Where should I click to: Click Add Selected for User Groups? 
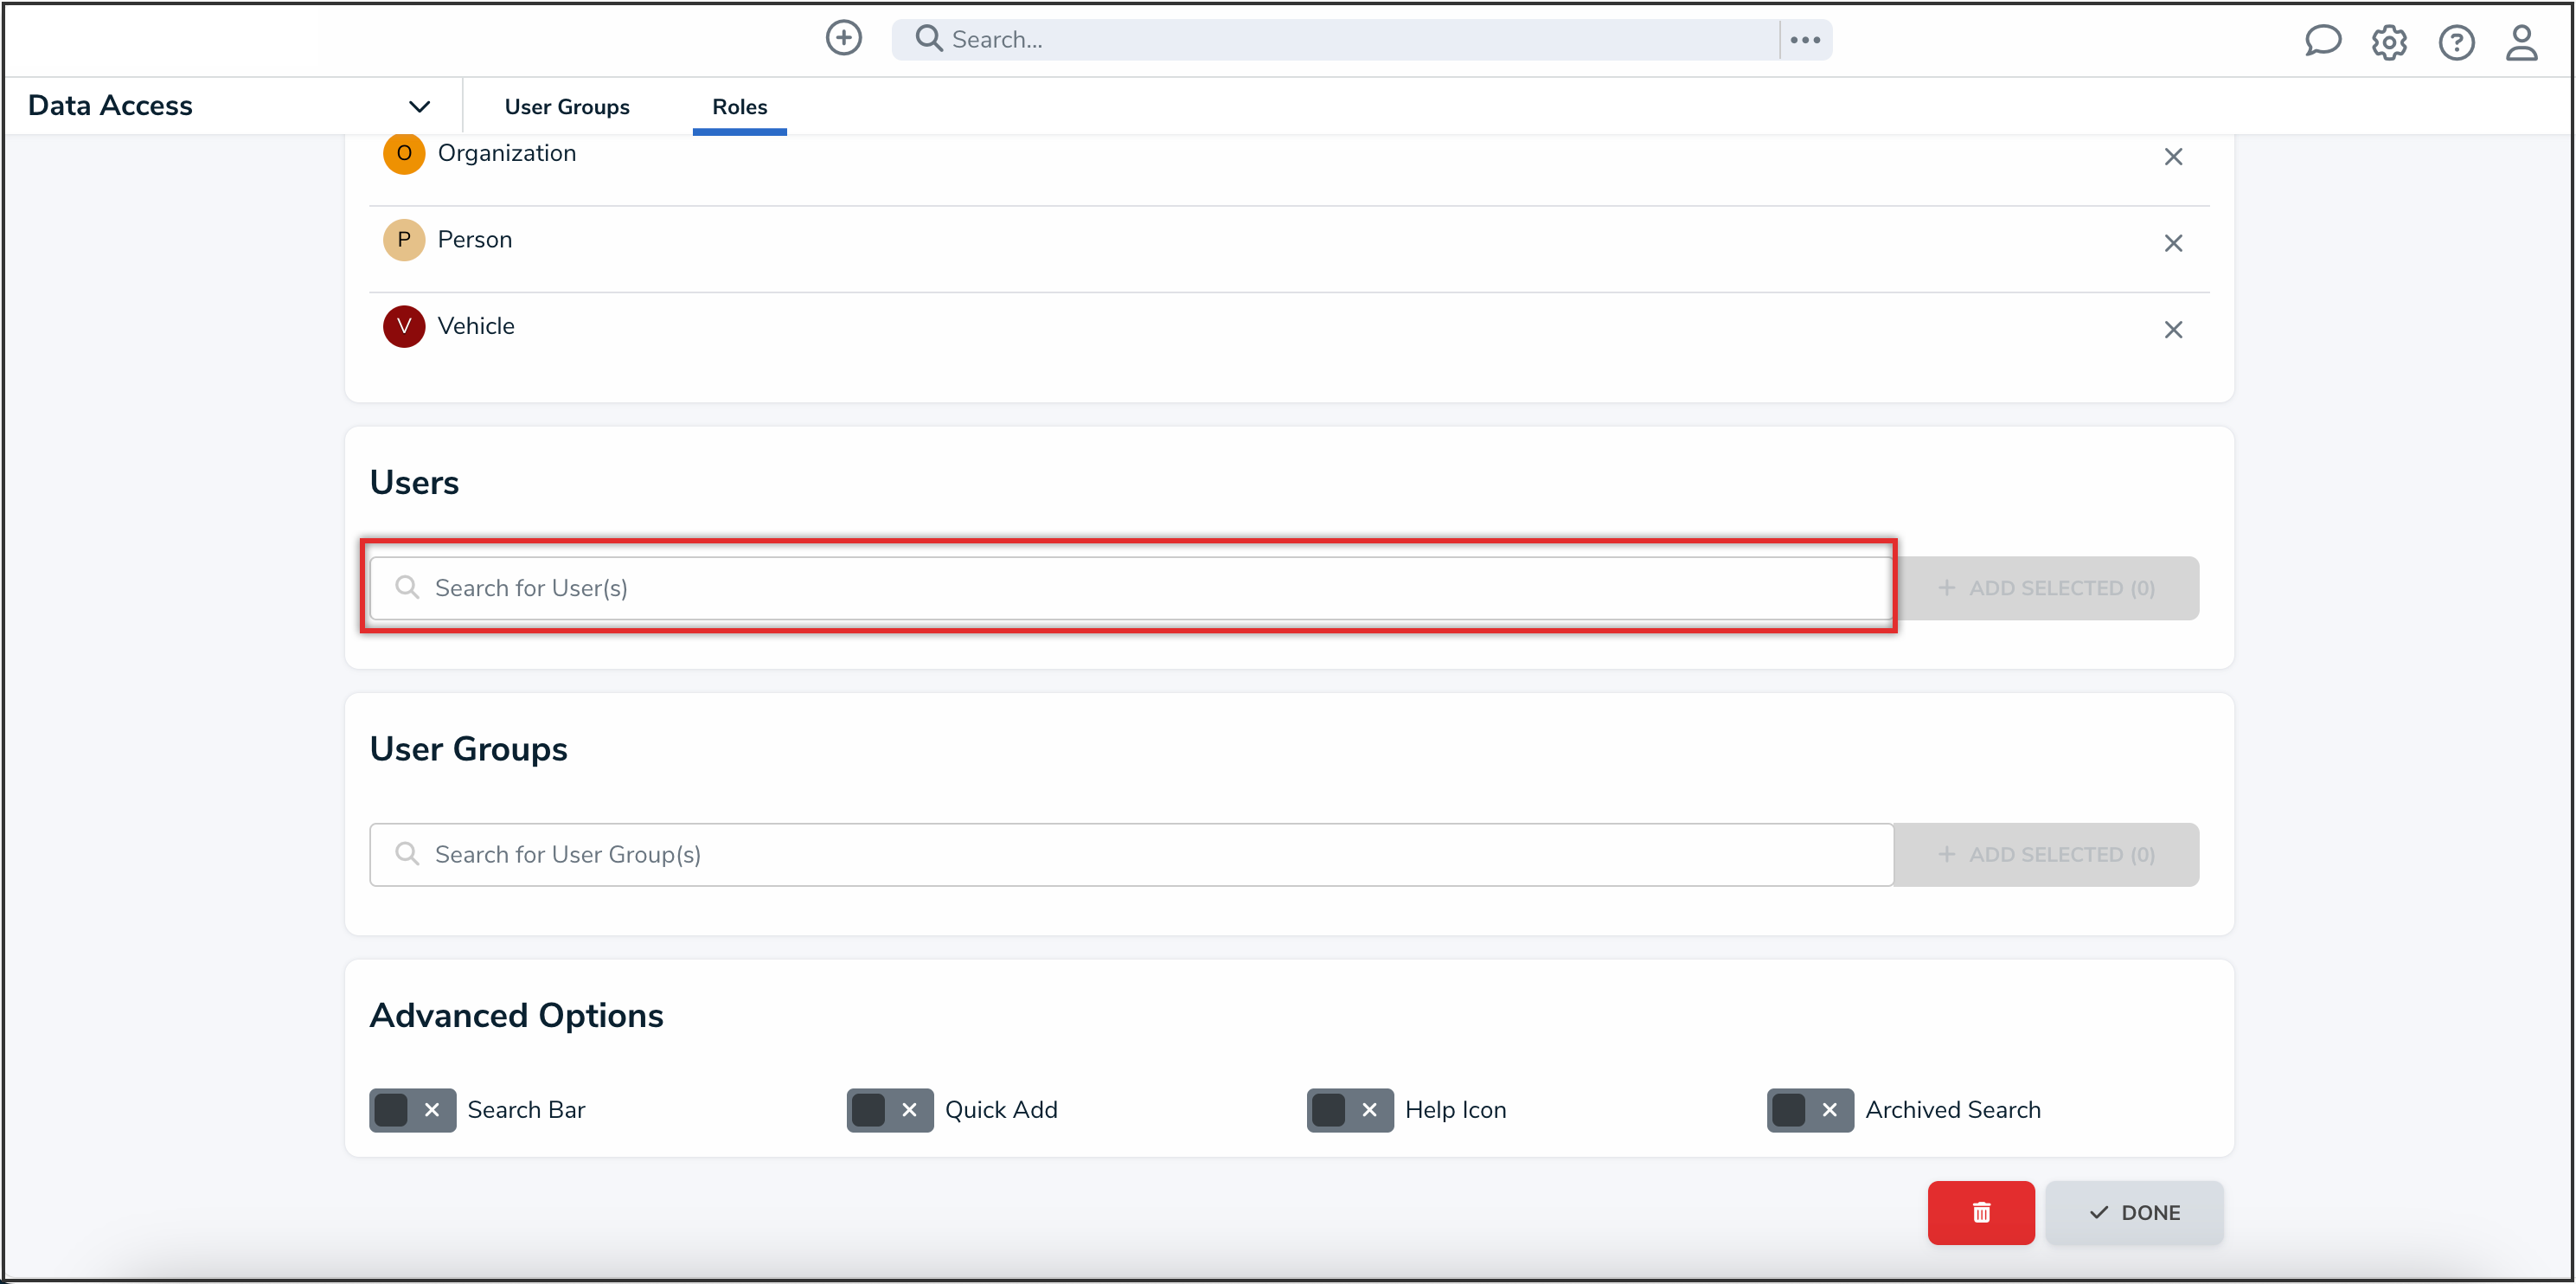[x=2046, y=854]
